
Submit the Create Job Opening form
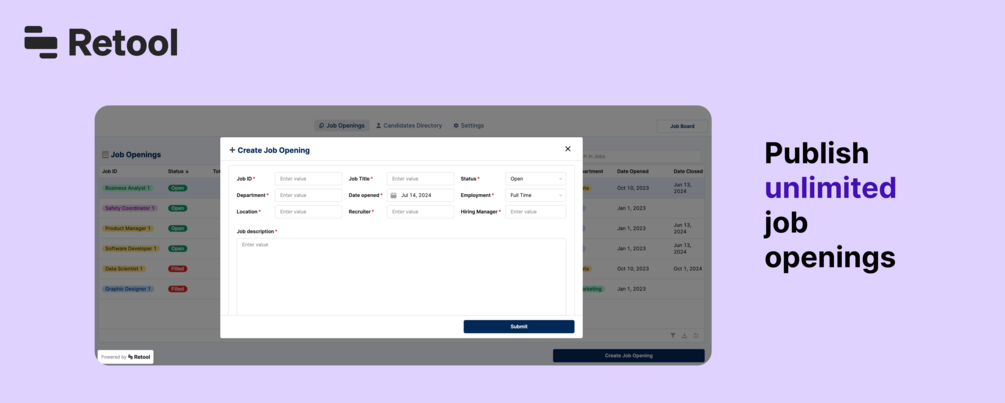tap(519, 327)
